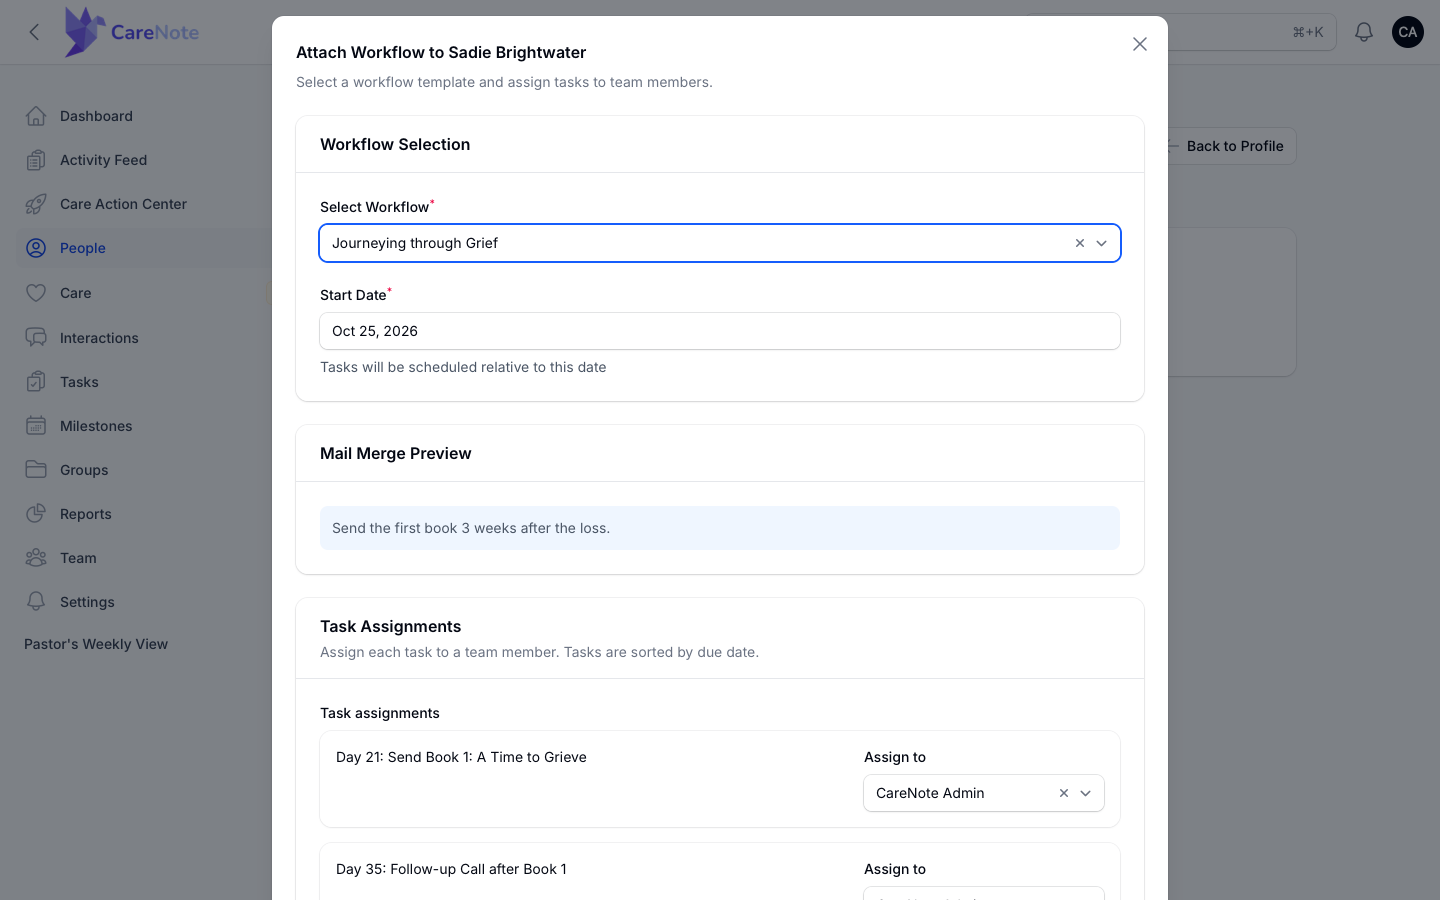Close the Attach Workflow dialog

point(1140,44)
